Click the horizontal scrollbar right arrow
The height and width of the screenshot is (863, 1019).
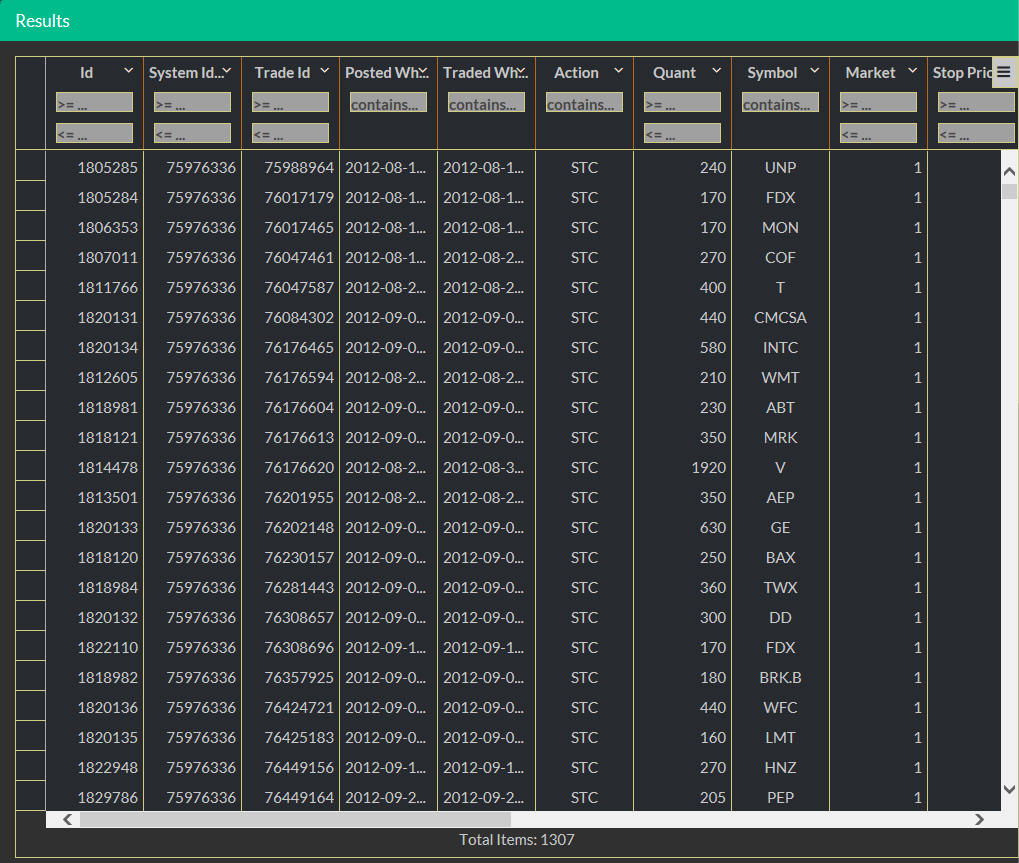(979, 819)
